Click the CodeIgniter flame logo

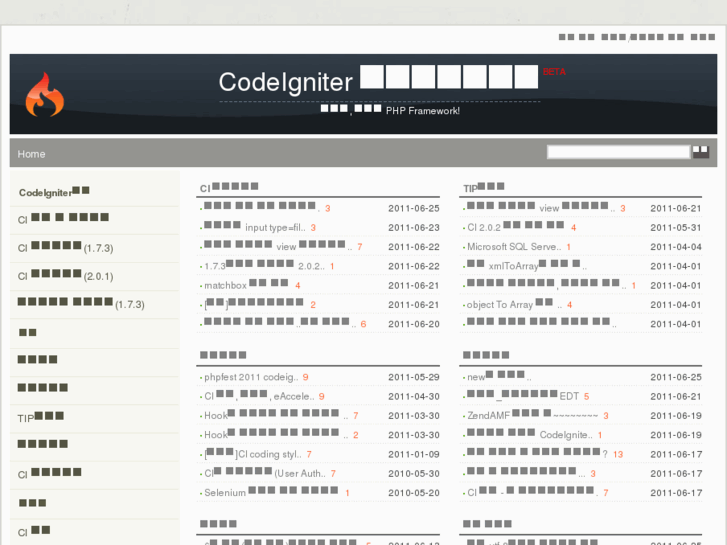[44, 95]
